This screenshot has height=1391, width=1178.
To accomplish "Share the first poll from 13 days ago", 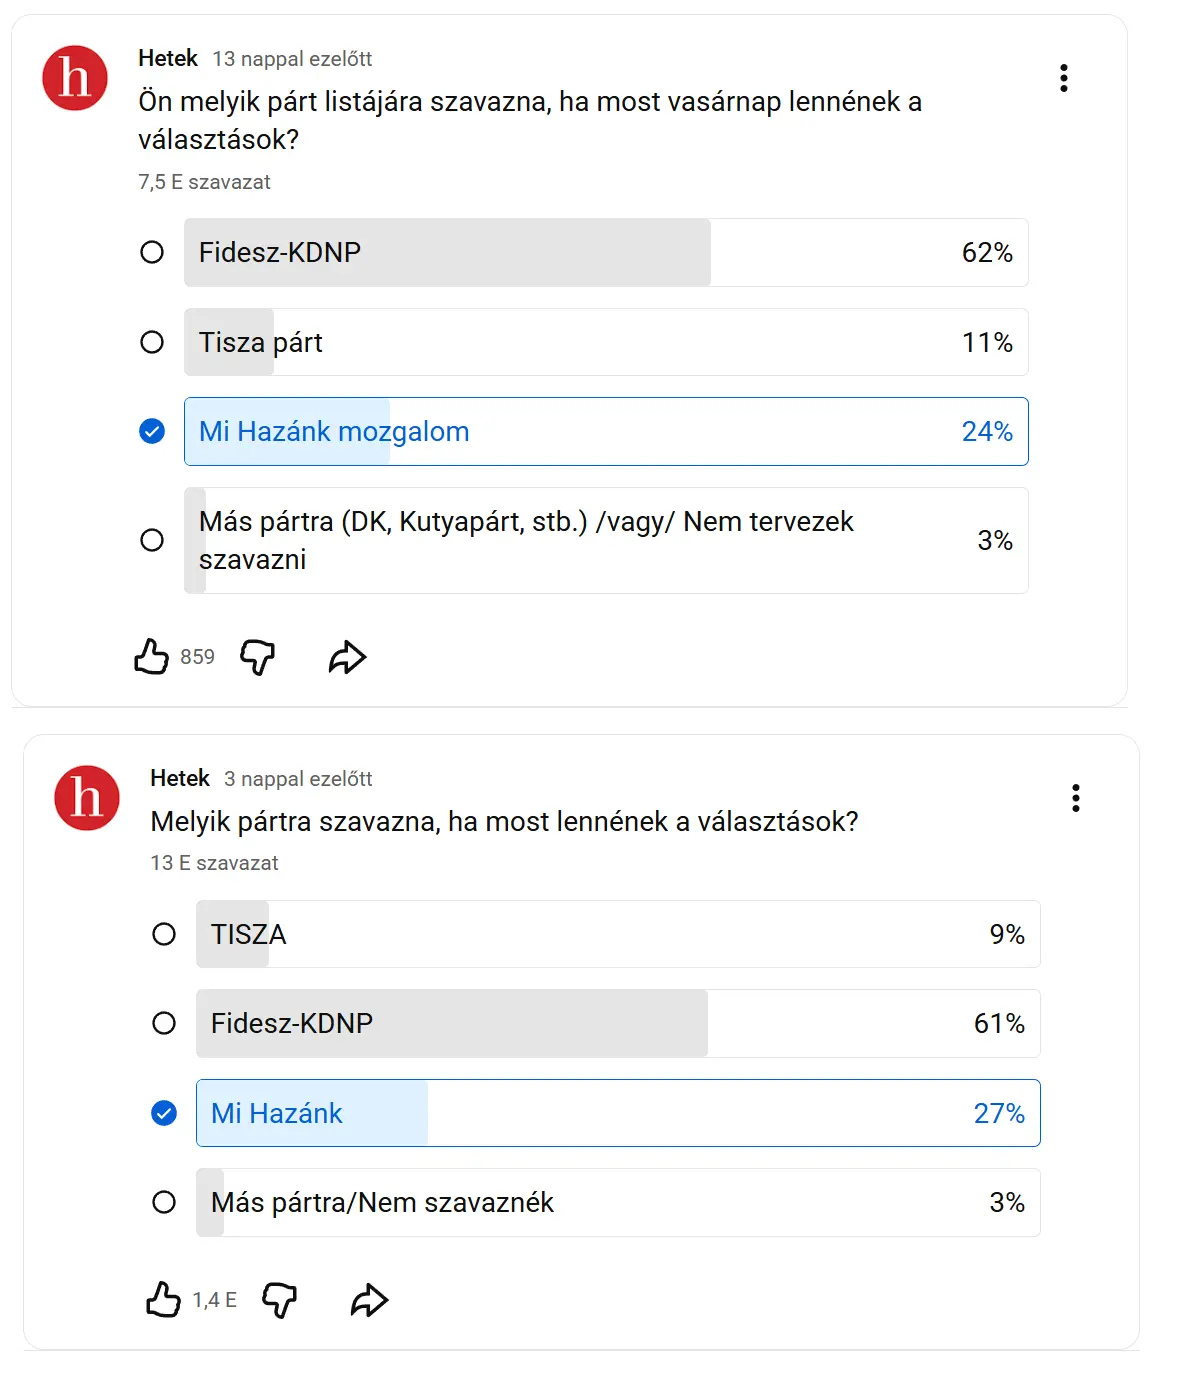I will [347, 657].
